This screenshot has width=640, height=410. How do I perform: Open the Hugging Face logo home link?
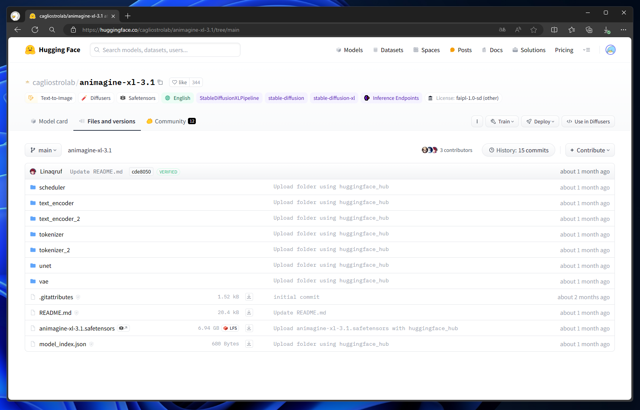tap(52, 50)
